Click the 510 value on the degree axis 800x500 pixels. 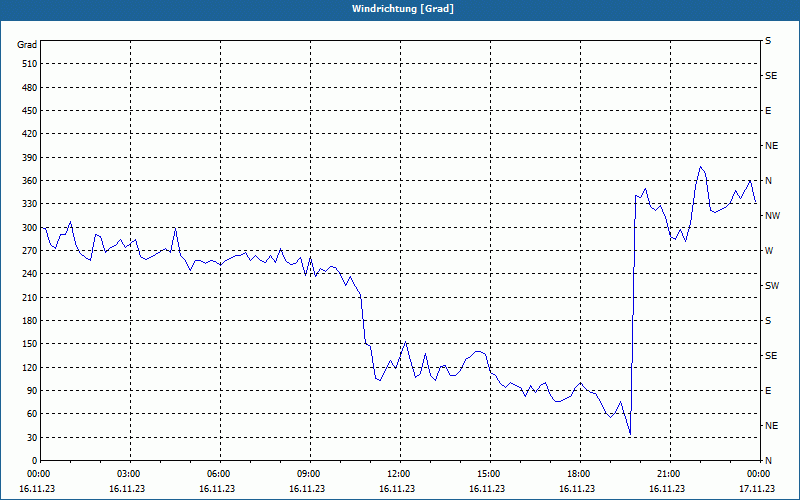tap(30, 64)
